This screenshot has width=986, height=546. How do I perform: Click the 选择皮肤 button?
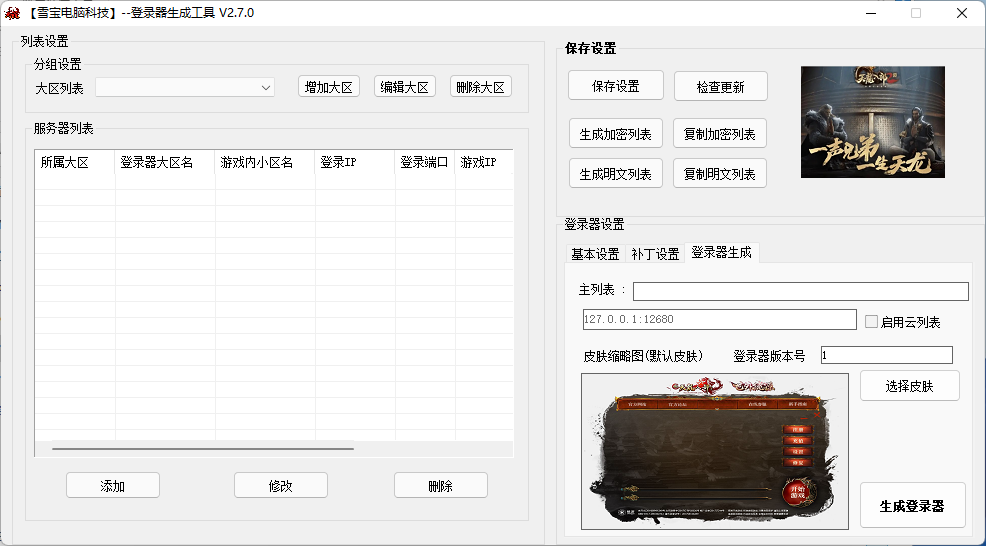909,386
